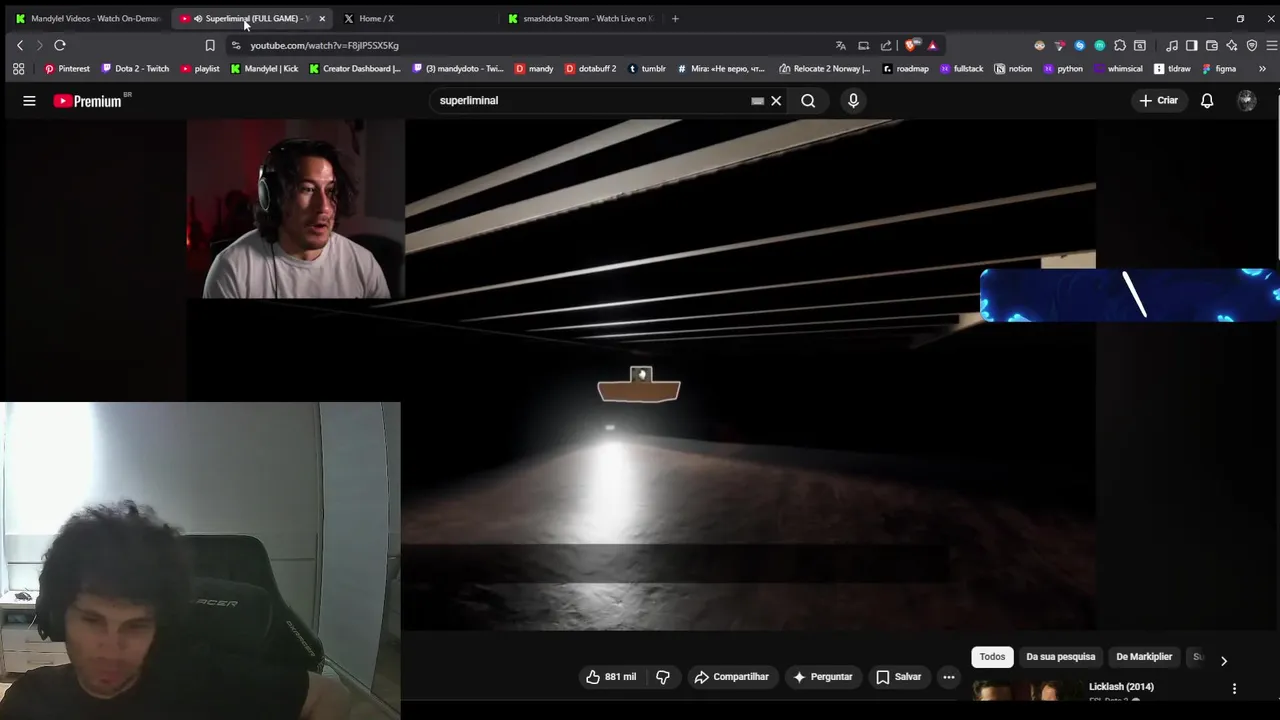Toggle the browser sidebar panel

1191,45
